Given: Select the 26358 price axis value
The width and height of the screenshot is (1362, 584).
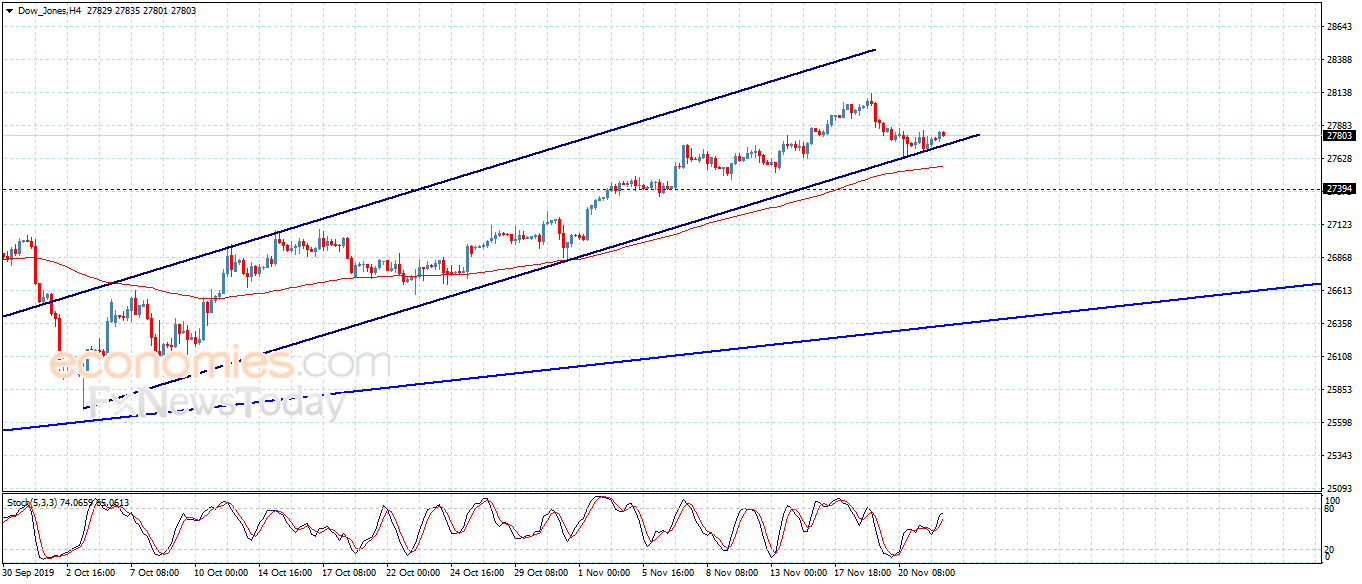Looking at the screenshot, I should 1340,324.
